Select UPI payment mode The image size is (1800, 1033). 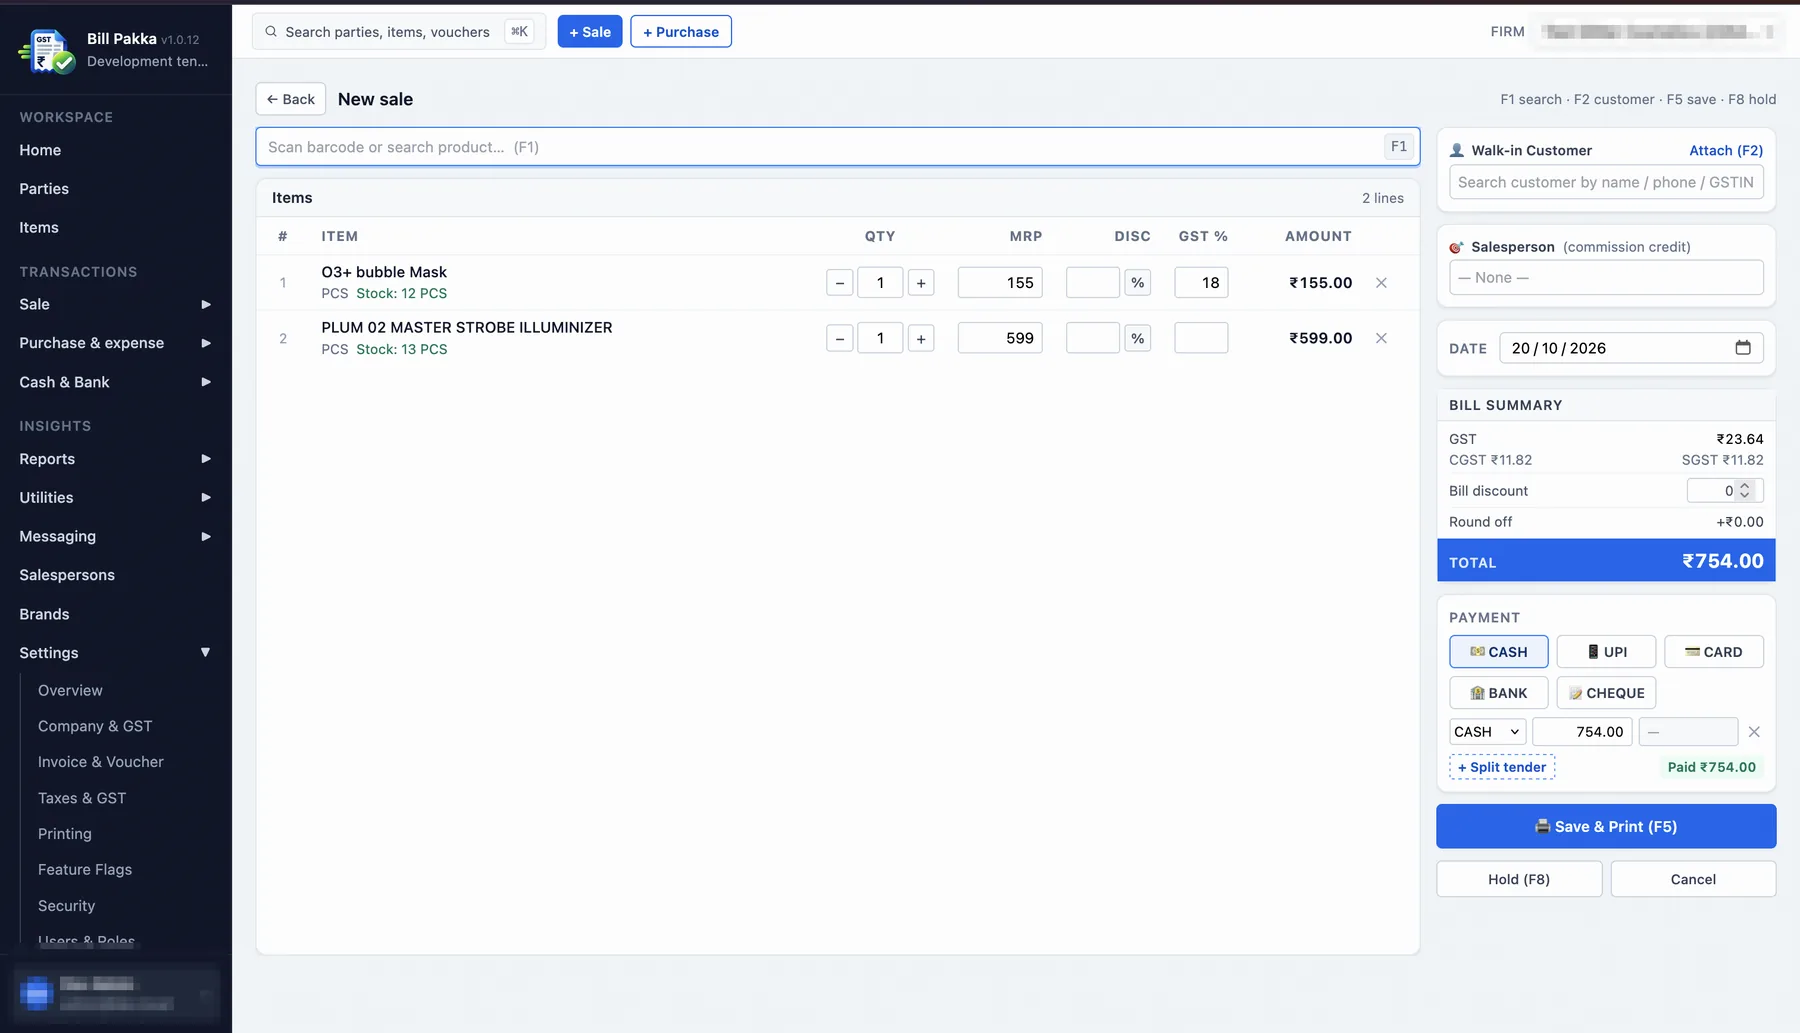[1606, 652]
